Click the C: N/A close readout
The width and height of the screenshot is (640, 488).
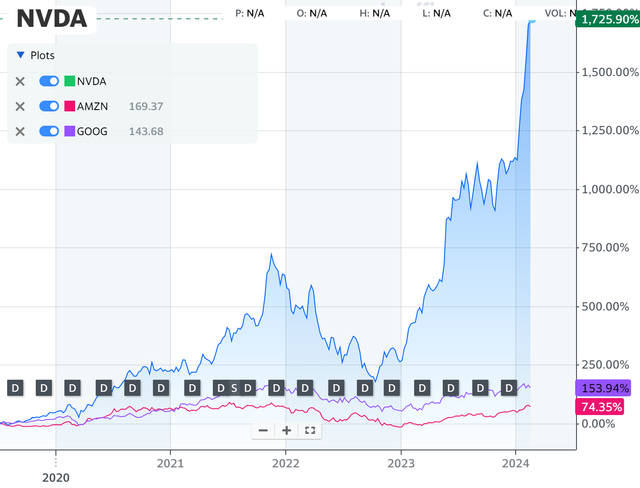tap(498, 13)
